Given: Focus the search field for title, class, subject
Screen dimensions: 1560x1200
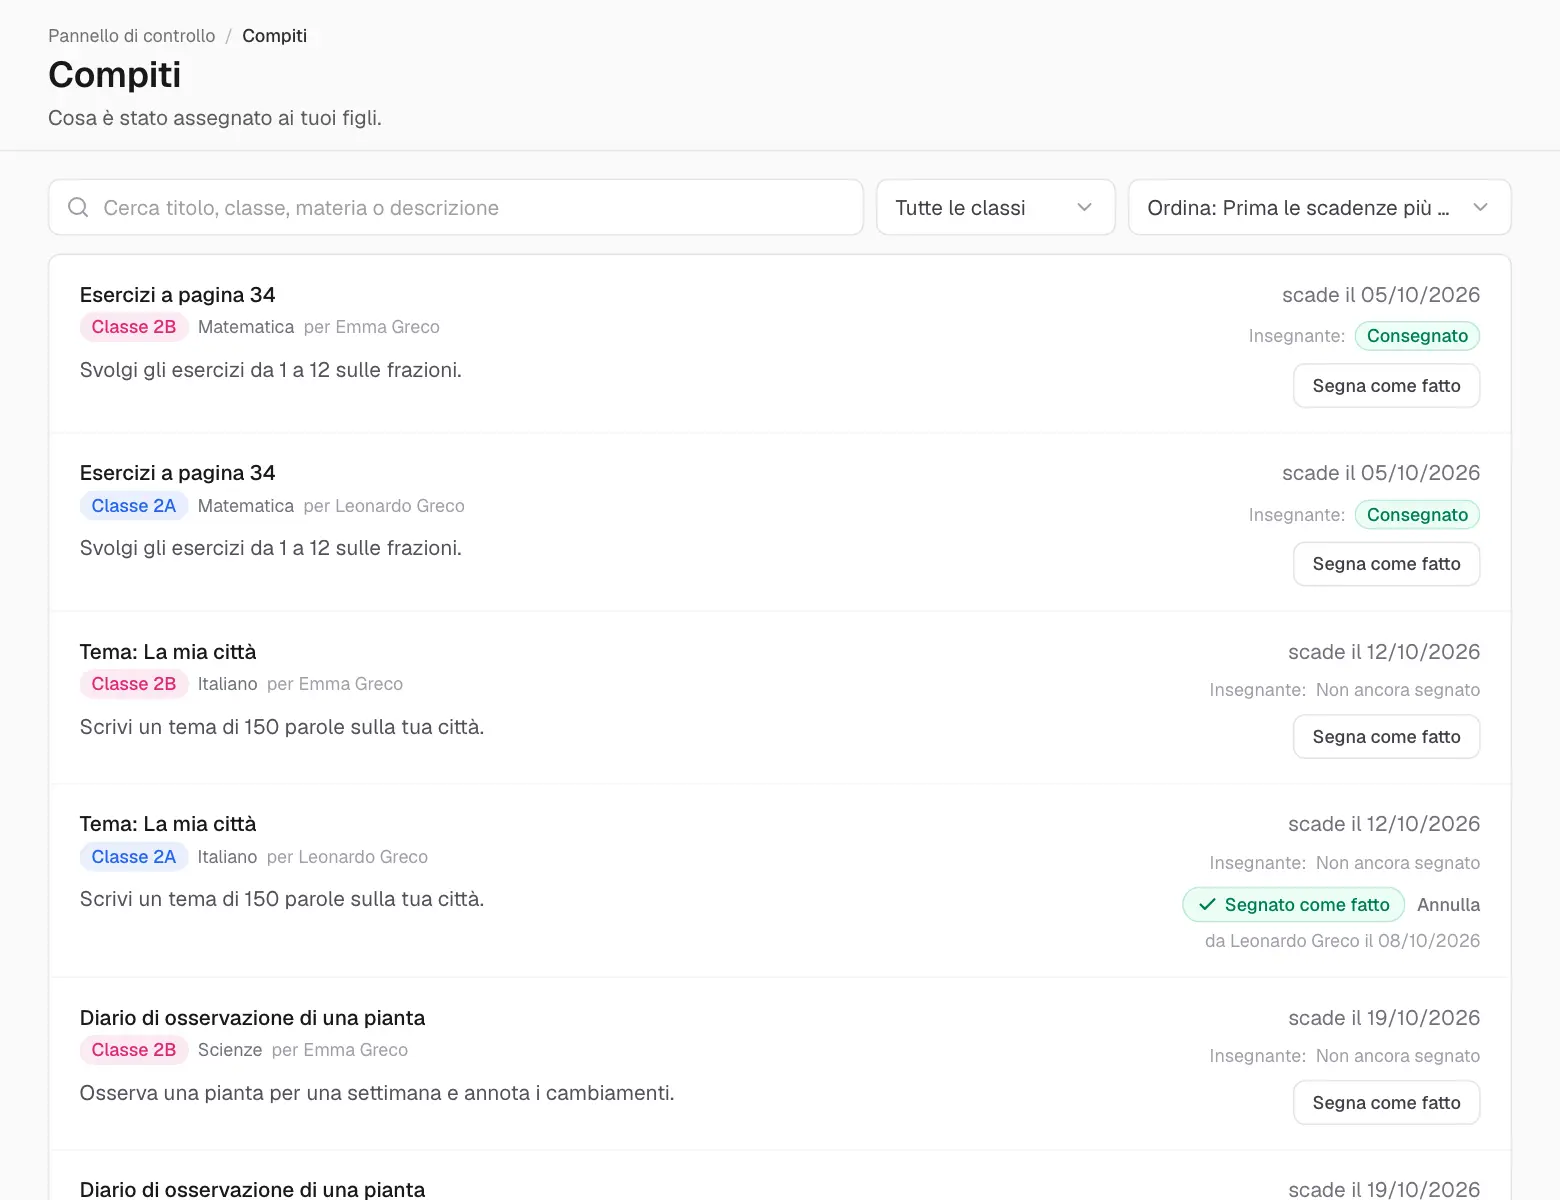Looking at the screenshot, I should tap(456, 207).
